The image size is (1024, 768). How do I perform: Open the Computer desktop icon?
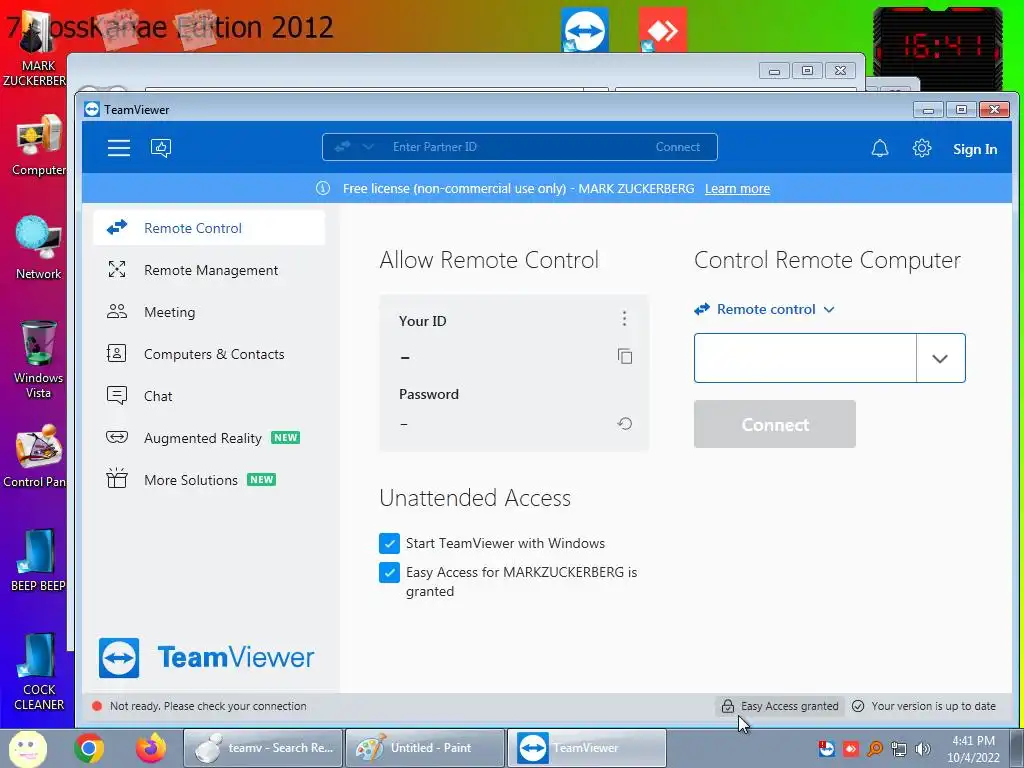point(39,145)
